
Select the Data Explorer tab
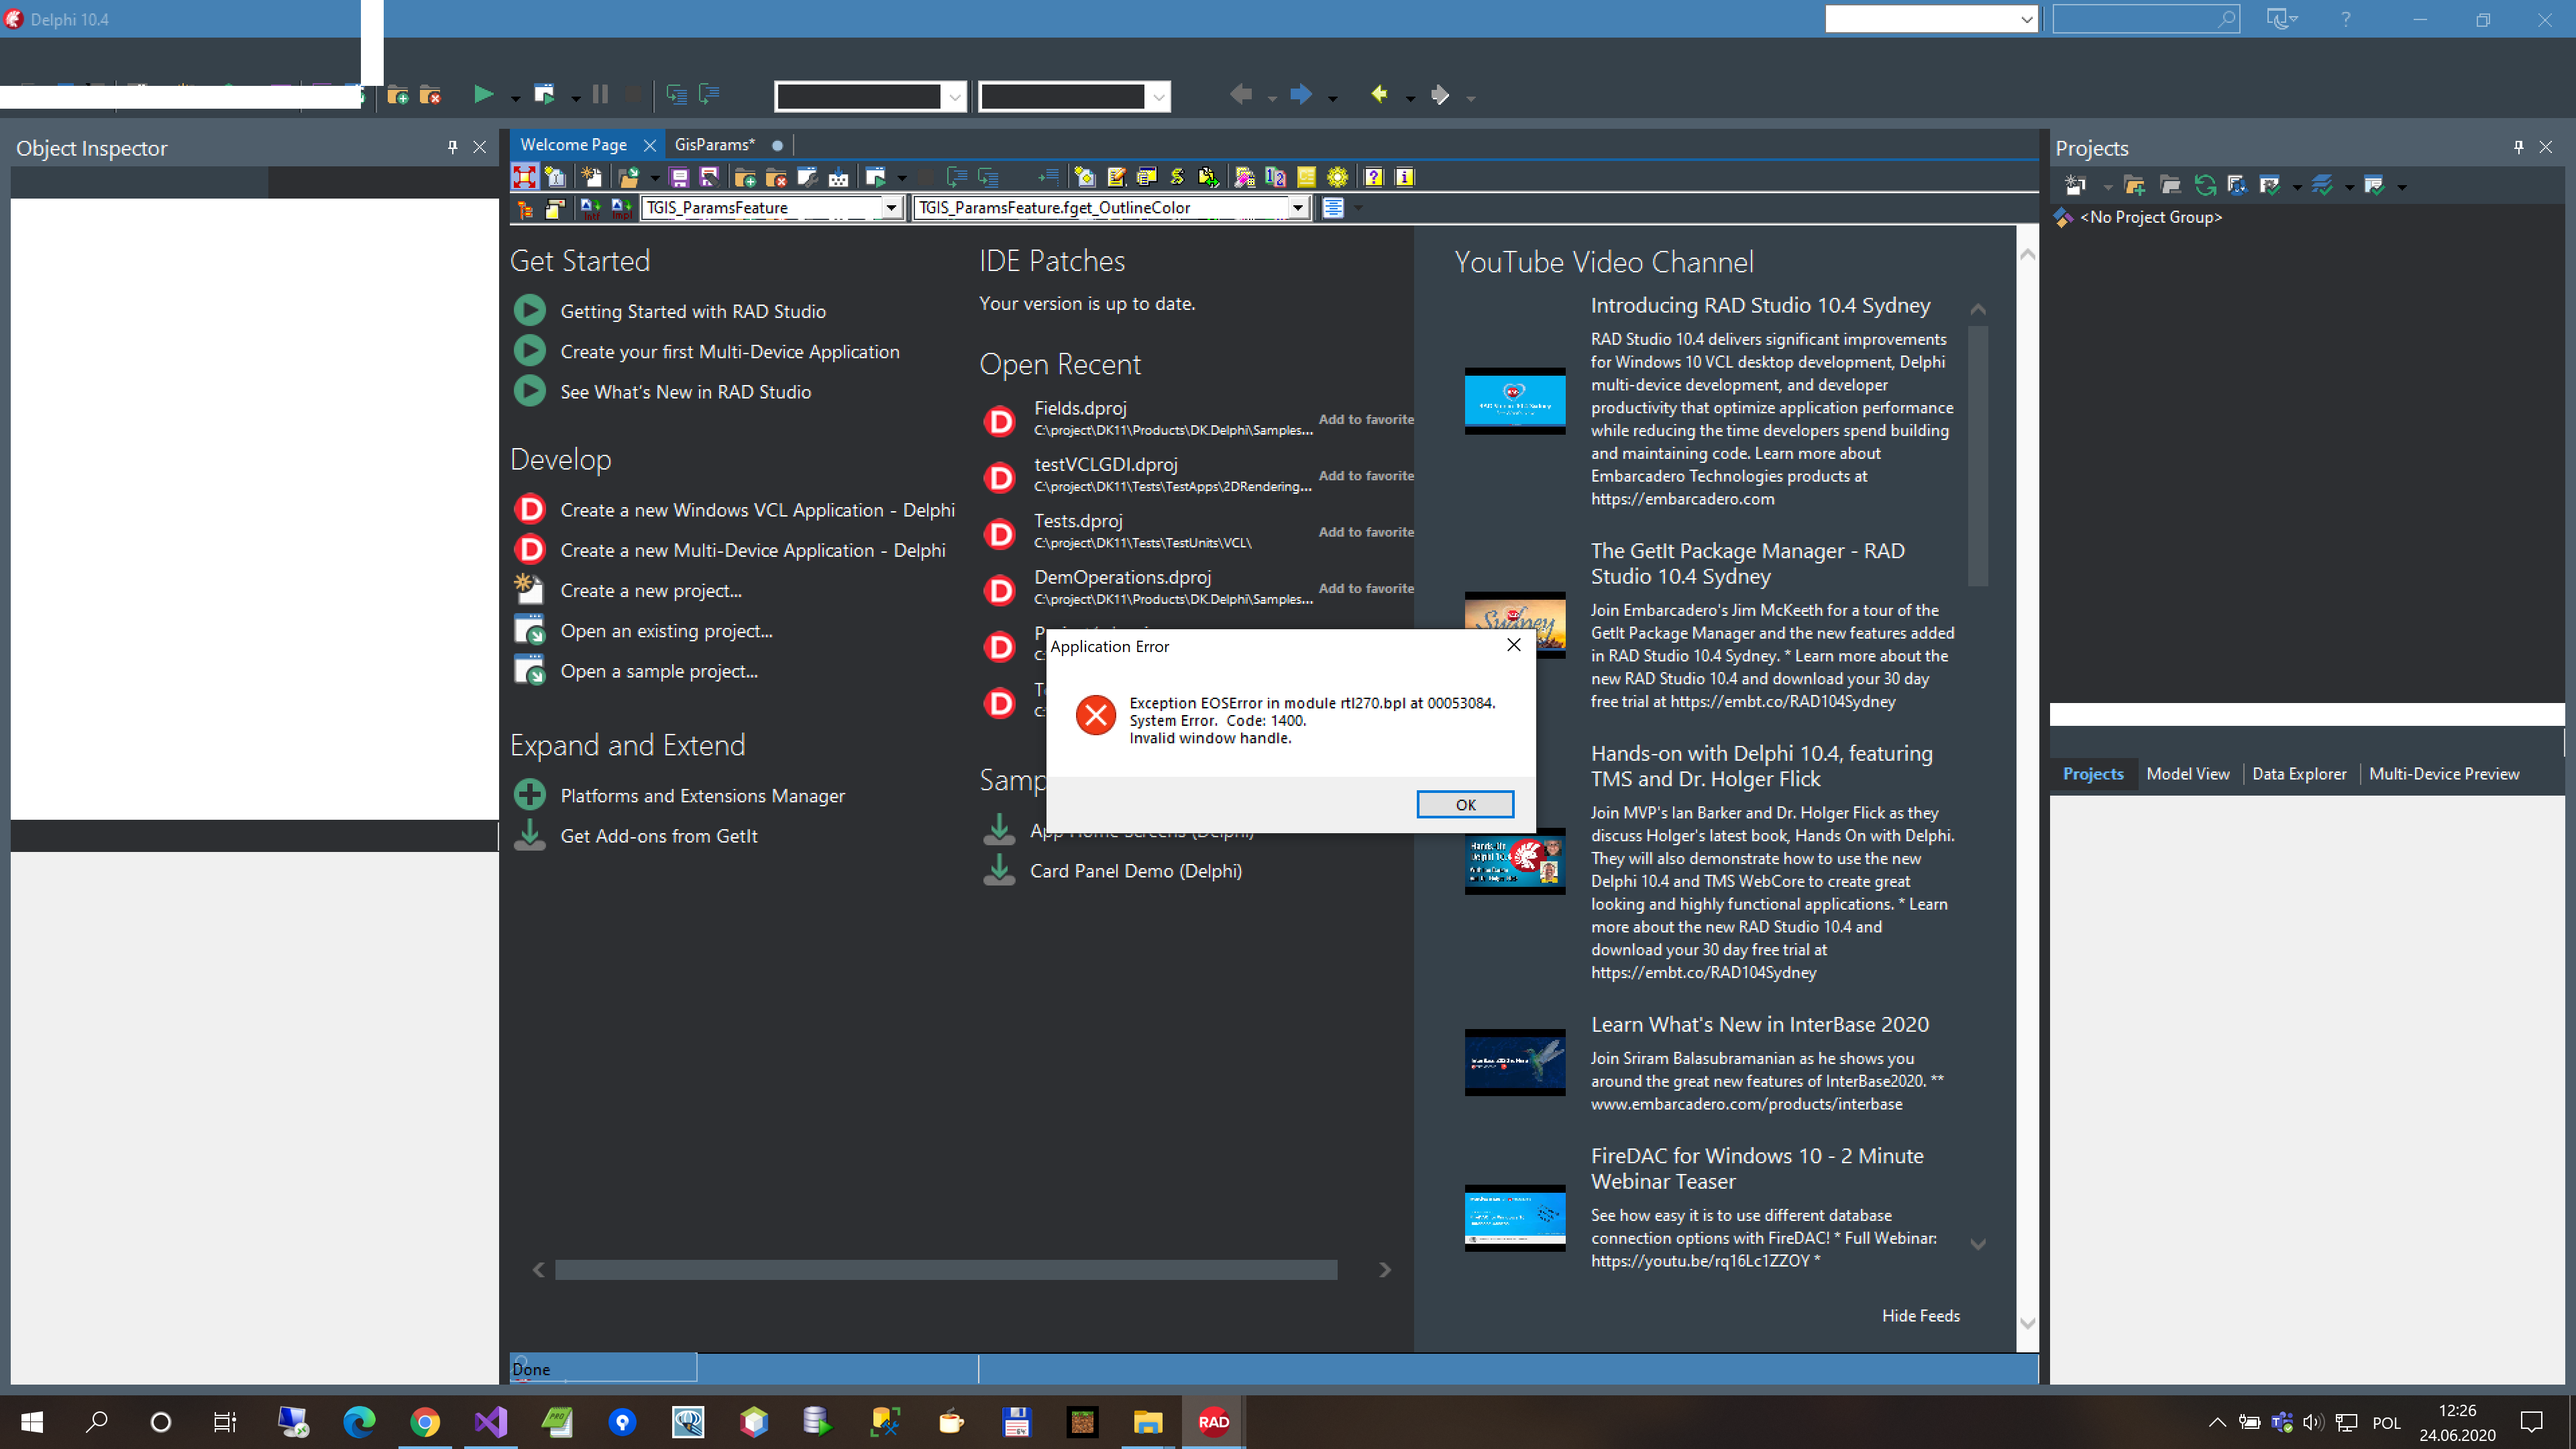point(2300,773)
